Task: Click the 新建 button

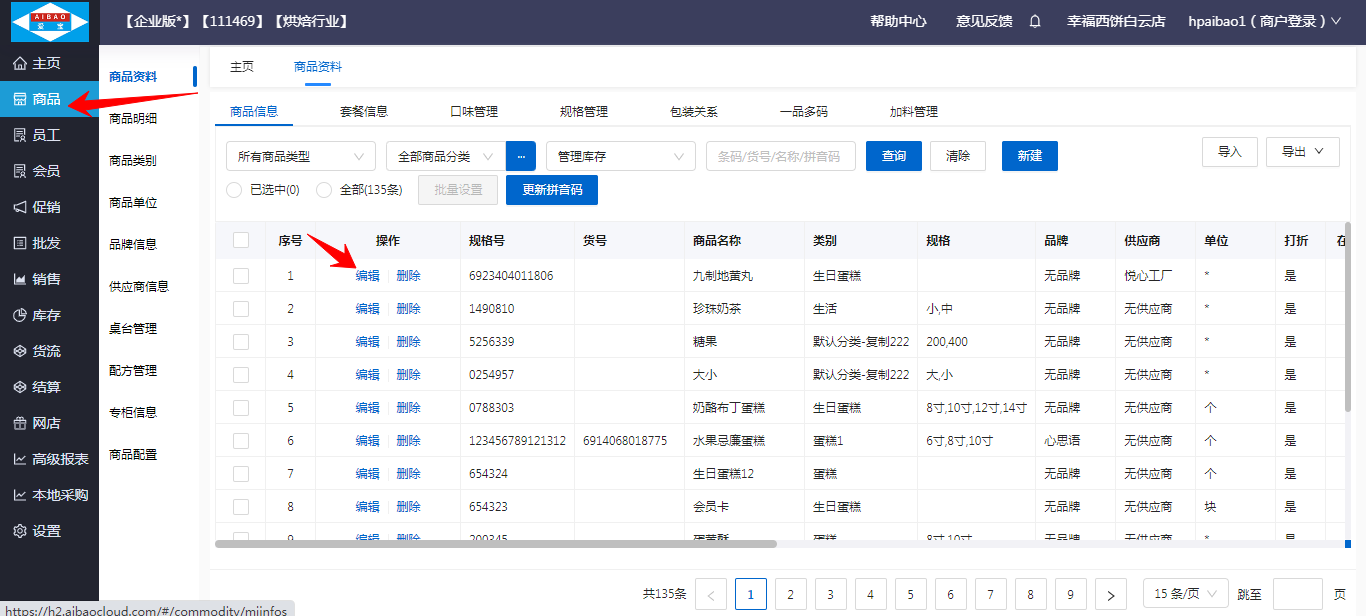Action: click(x=1029, y=156)
